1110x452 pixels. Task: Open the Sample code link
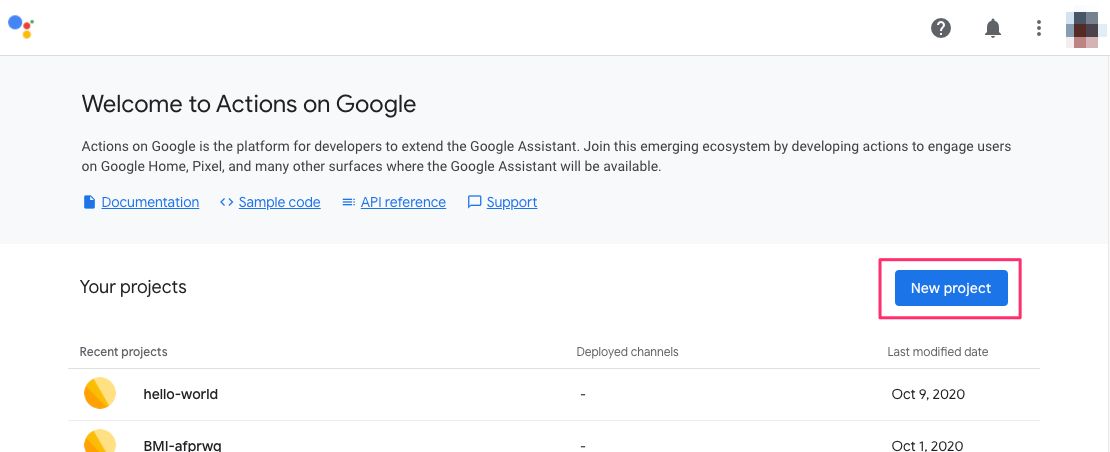280,202
